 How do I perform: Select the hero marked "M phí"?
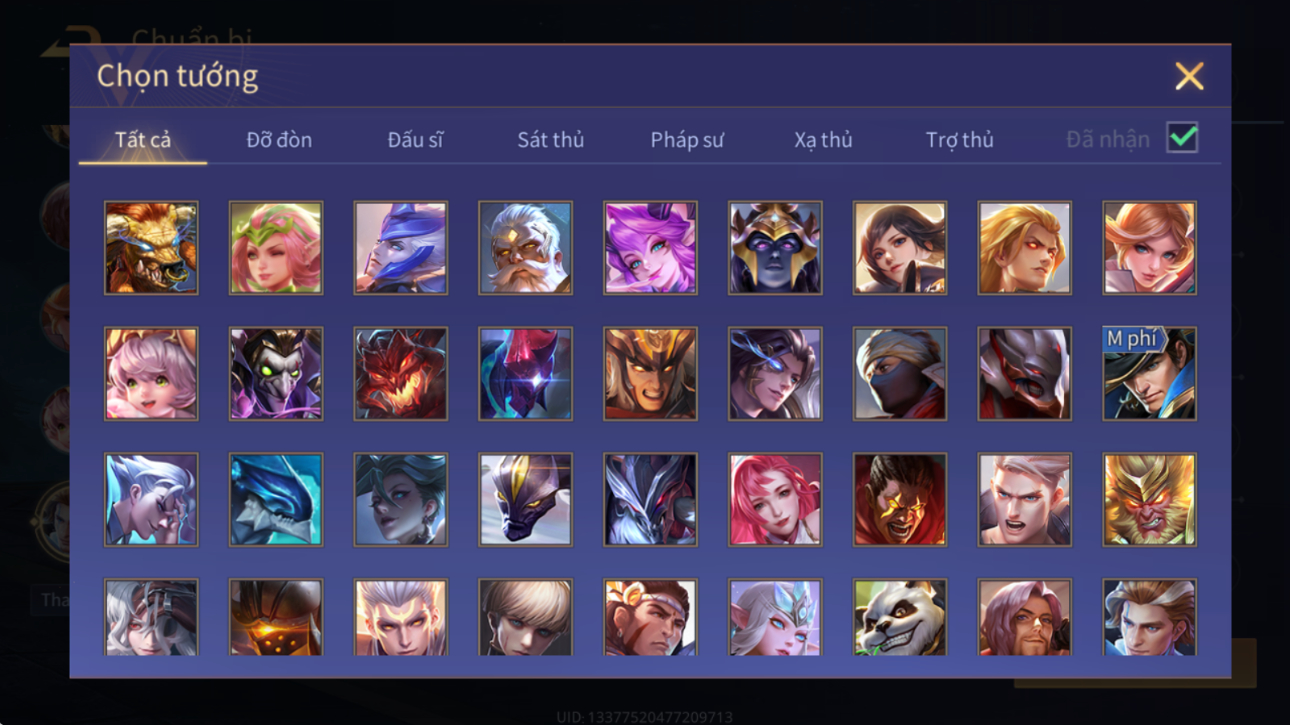1149,374
